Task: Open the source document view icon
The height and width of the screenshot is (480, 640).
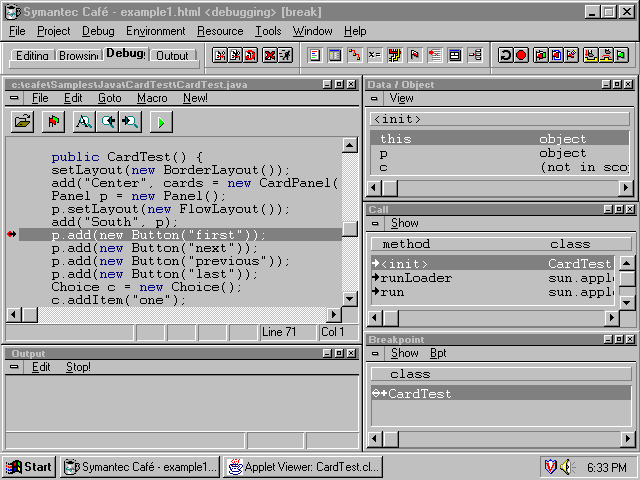Action: click(x=315, y=55)
